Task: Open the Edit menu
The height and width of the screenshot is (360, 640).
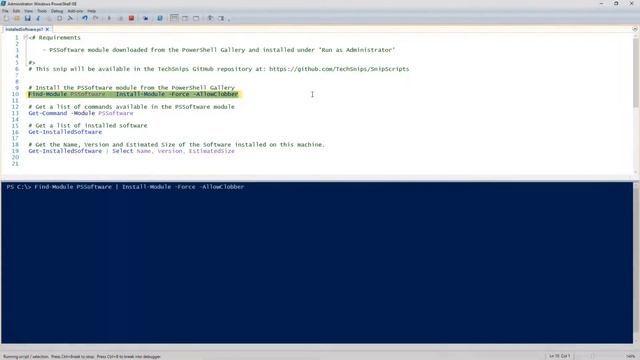Action: 16,11
